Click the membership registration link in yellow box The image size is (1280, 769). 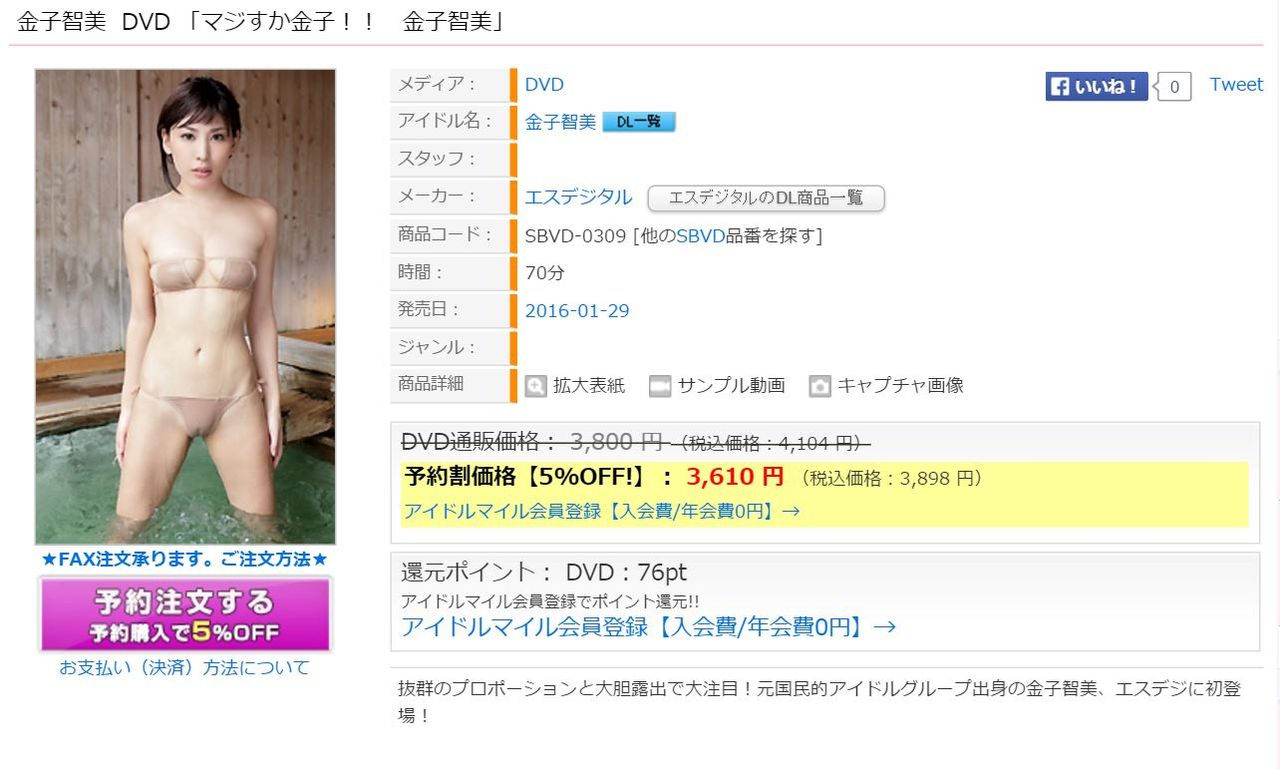click(601, 511)
